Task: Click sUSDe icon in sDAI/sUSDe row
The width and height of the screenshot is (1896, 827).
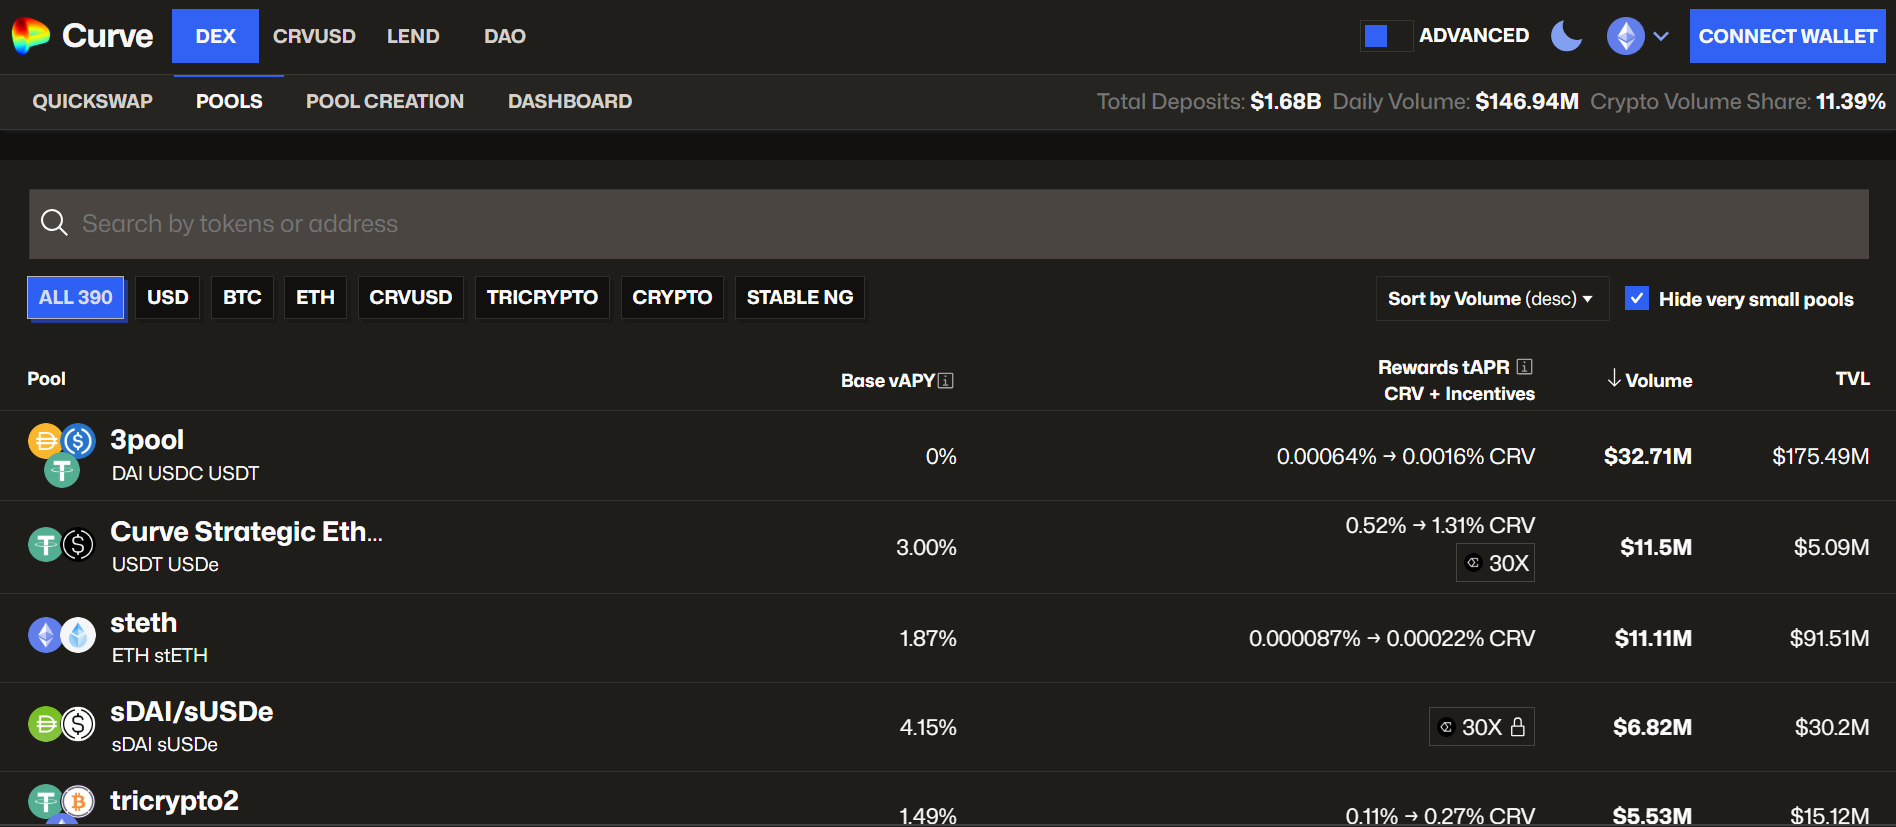Action: coord(79,724)
